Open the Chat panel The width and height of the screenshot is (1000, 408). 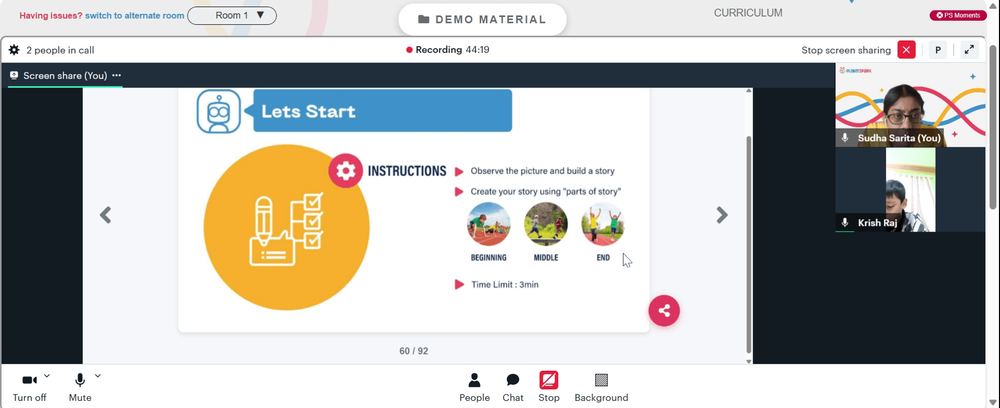pos(513,388)
